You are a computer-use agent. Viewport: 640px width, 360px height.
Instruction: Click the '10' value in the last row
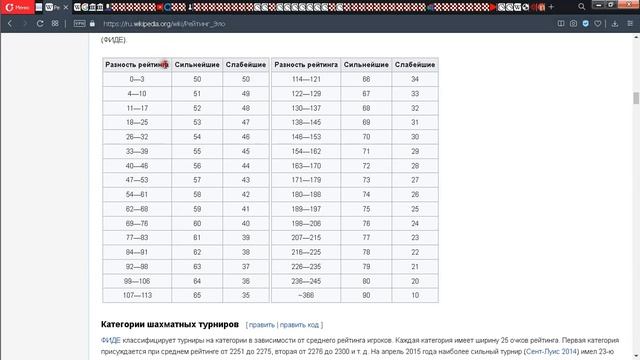point(415,295)
